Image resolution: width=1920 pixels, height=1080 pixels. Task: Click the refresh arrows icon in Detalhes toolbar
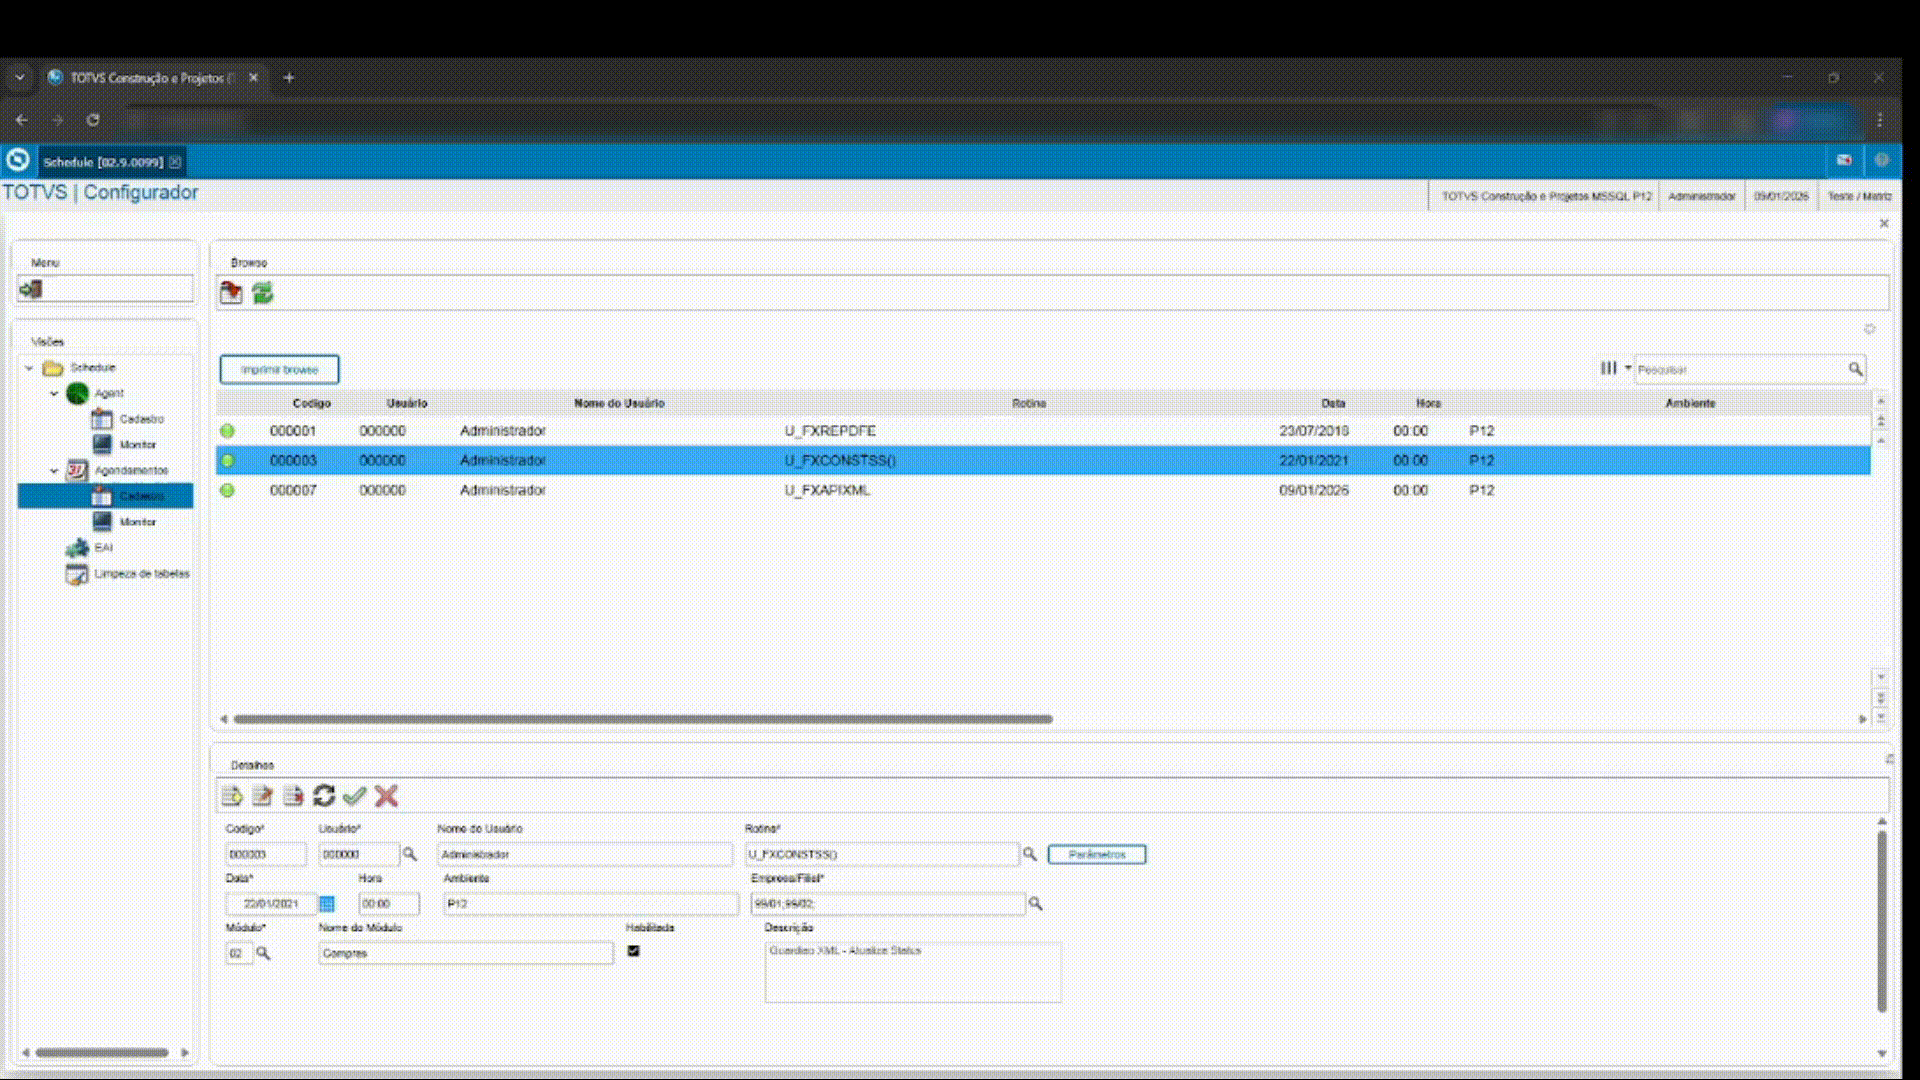coord(323,796)
